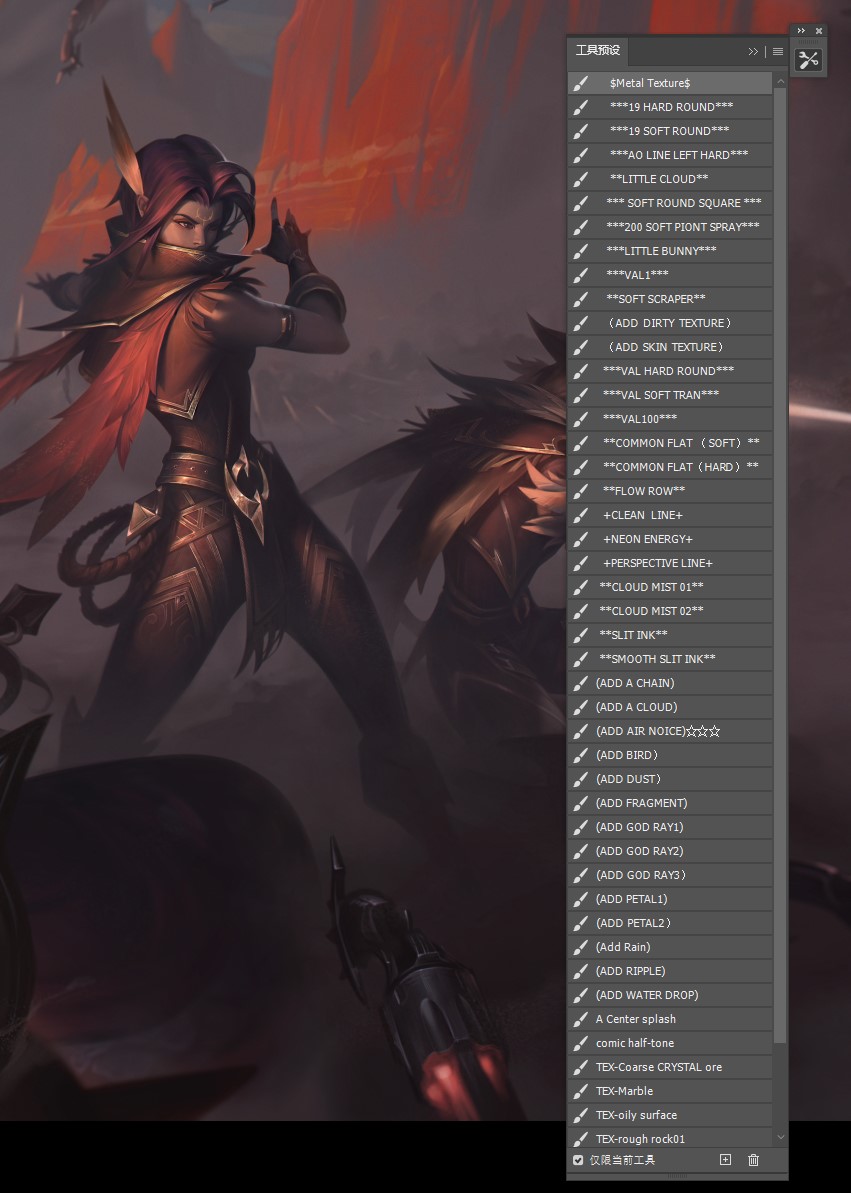
Task: Click brush icon of **LITTLE CLOUD**
Action: (x=581, y=179)
